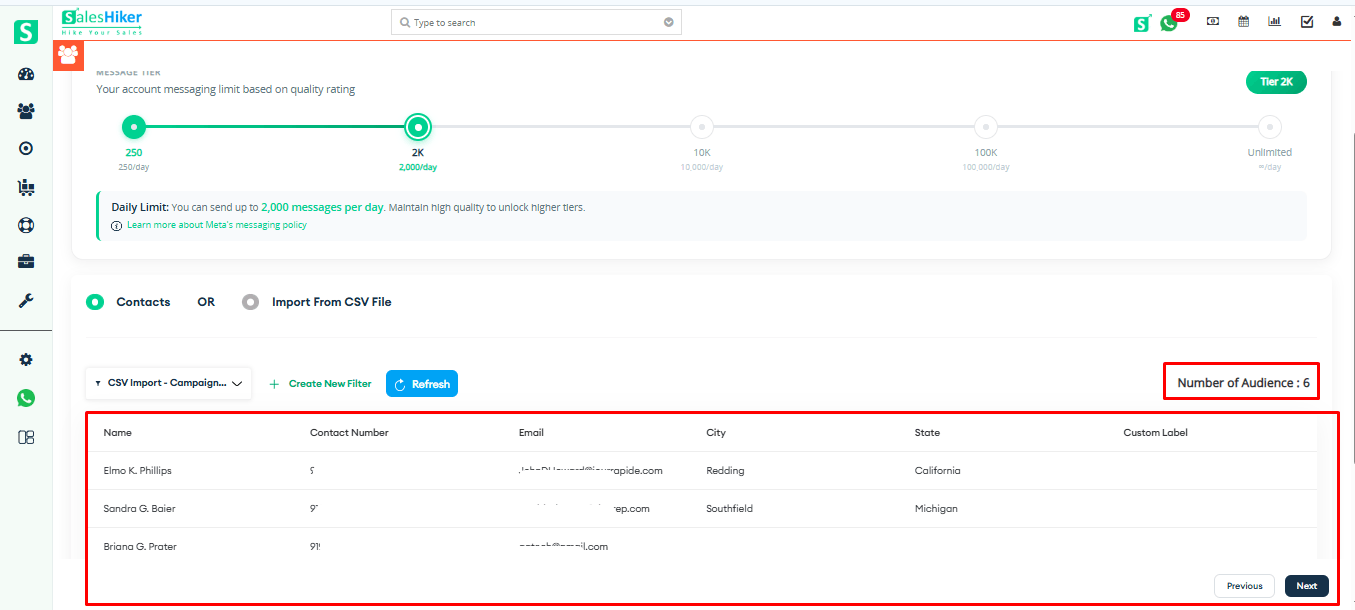Open the WhatsApp icon in left sidebar
This screenshot has height=610, width=1355.
26,398
